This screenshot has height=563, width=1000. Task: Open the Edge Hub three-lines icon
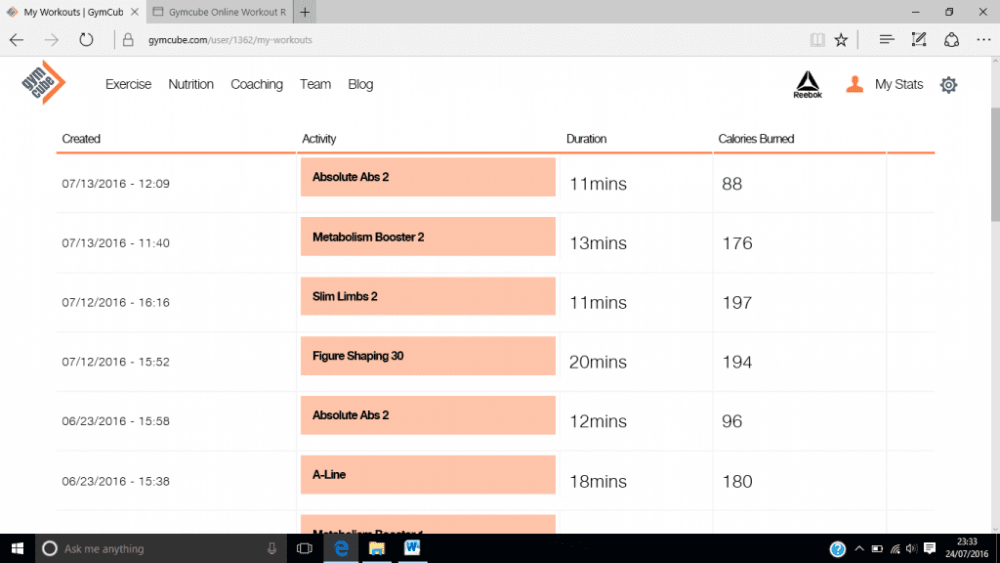click(x=886, y=40)
